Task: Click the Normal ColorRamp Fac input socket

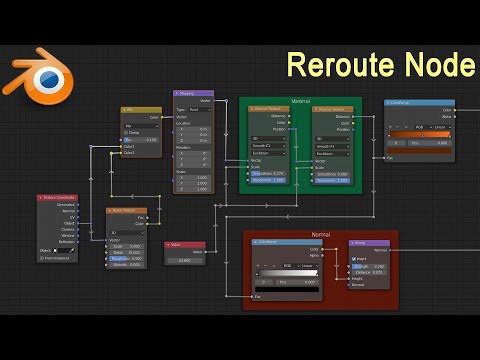Action: pyautogui.click(x=252, y=296)
